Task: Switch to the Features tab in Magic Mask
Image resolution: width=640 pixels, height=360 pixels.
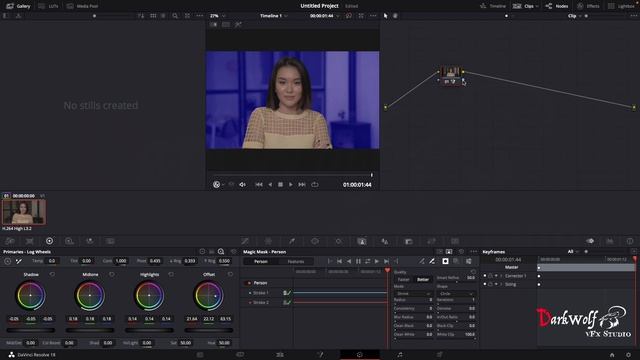Action: (296, 262)
